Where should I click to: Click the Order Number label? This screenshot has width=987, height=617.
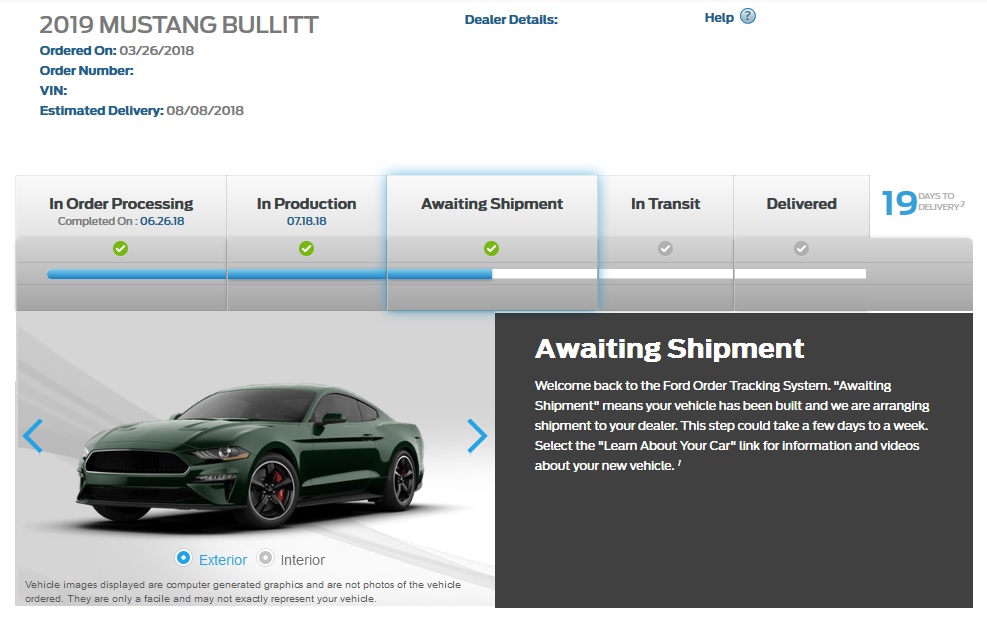click(x=87, y=71)
